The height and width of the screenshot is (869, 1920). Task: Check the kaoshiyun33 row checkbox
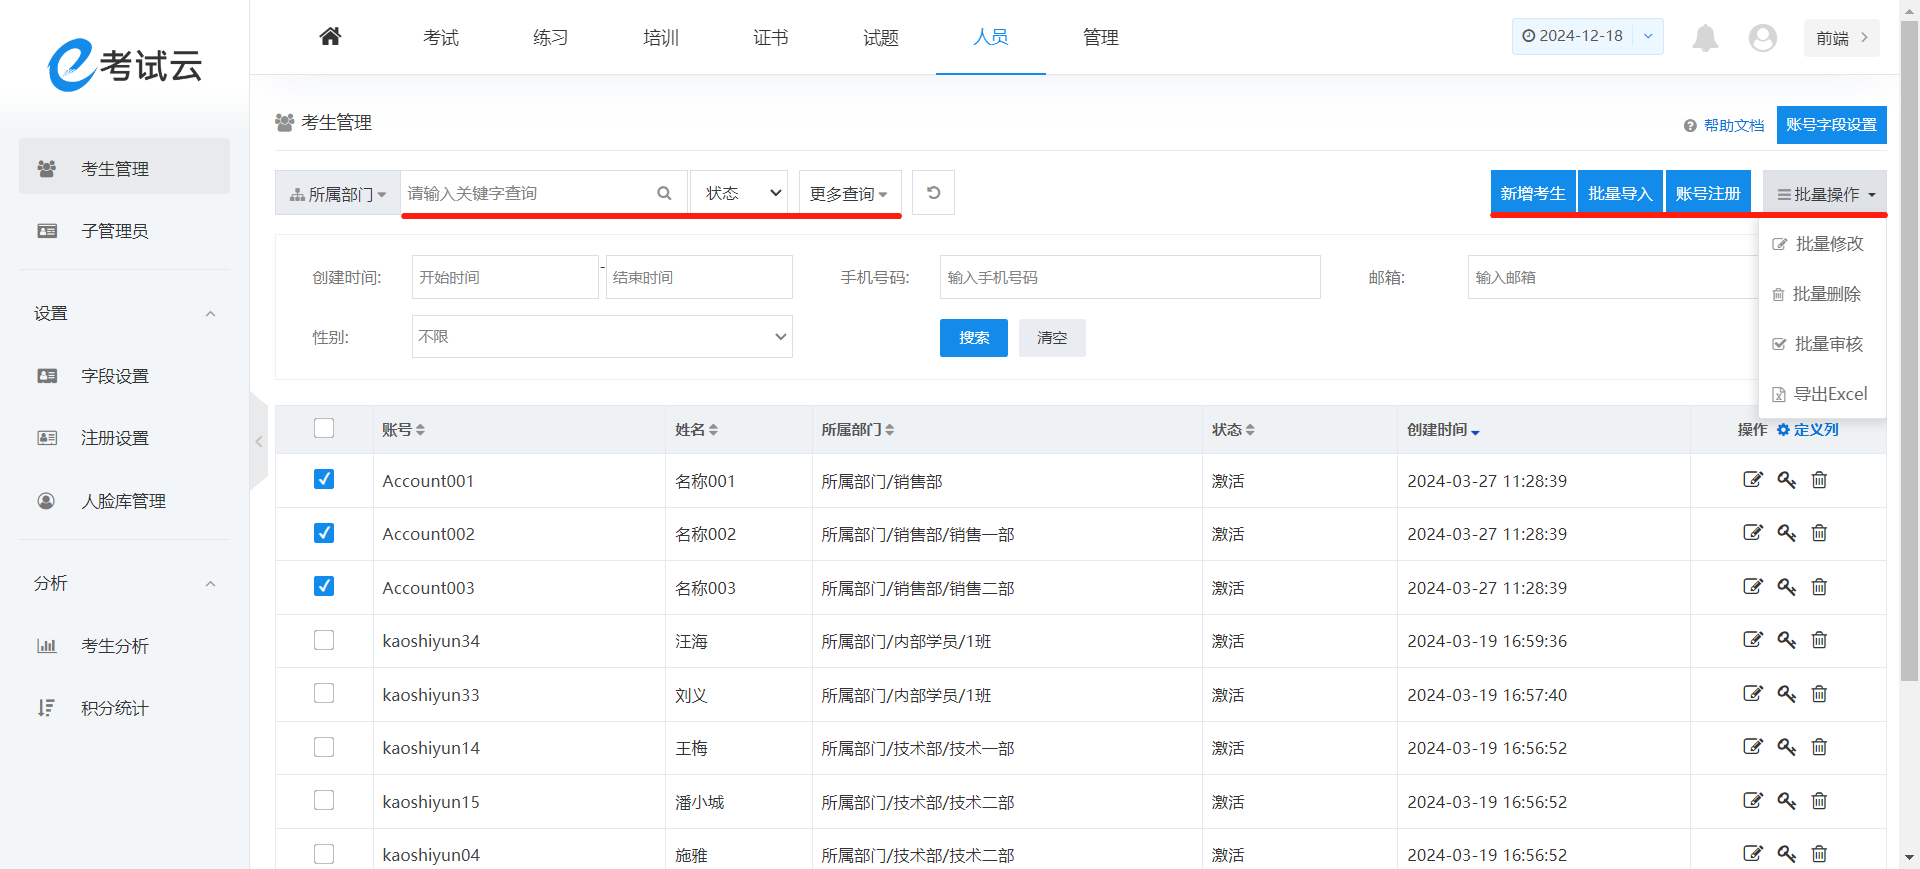click(x=324, y=693)
